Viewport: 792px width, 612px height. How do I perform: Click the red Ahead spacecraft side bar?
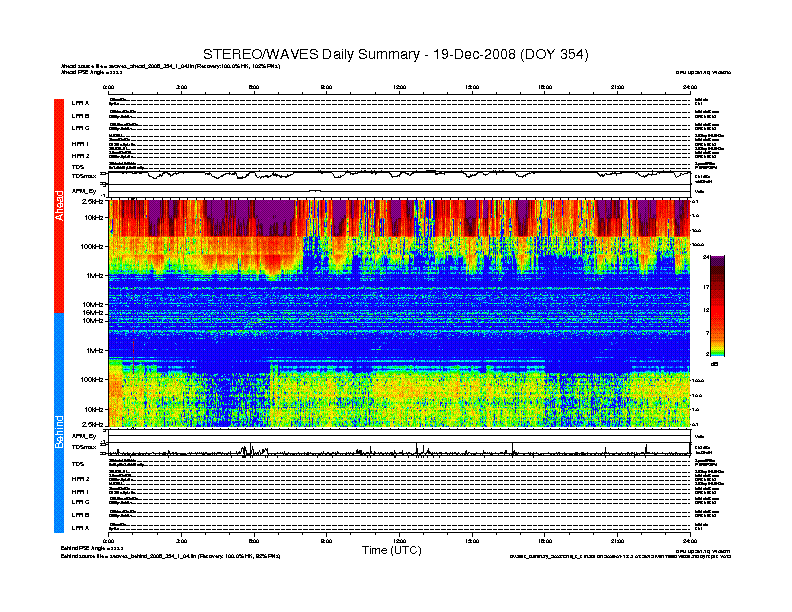click(59, 206)
